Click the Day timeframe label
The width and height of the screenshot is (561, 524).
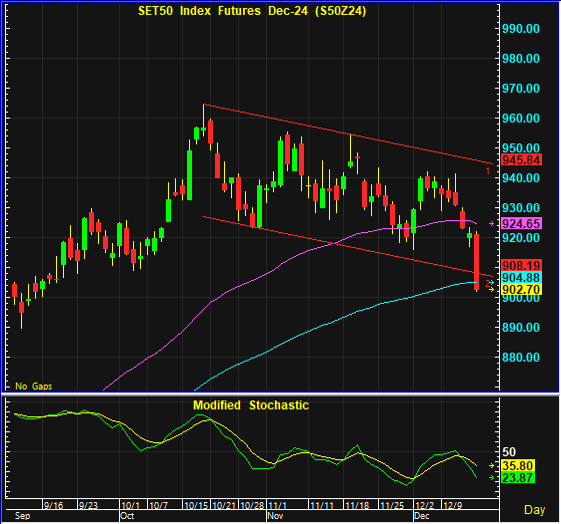535,510
